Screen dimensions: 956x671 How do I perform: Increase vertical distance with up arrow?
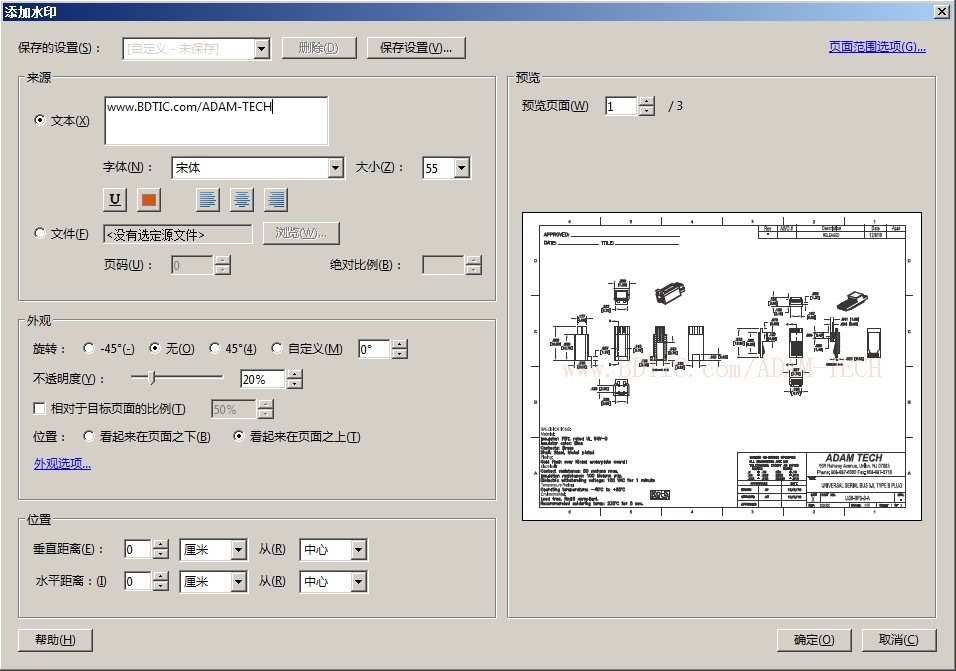tap(161, 545)
